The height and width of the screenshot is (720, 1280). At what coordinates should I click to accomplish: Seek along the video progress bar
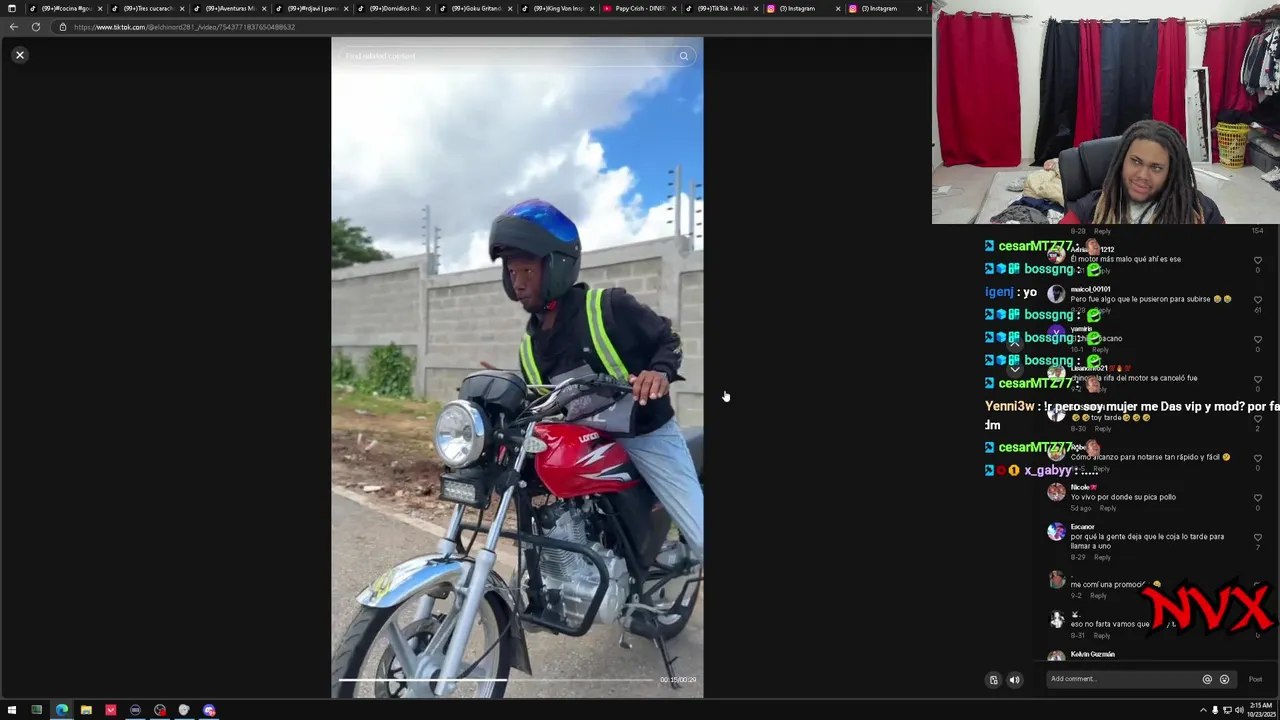(497, 680)
